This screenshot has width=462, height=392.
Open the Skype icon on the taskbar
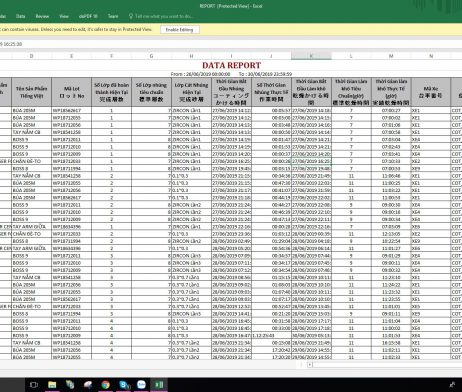pos(124,385)
